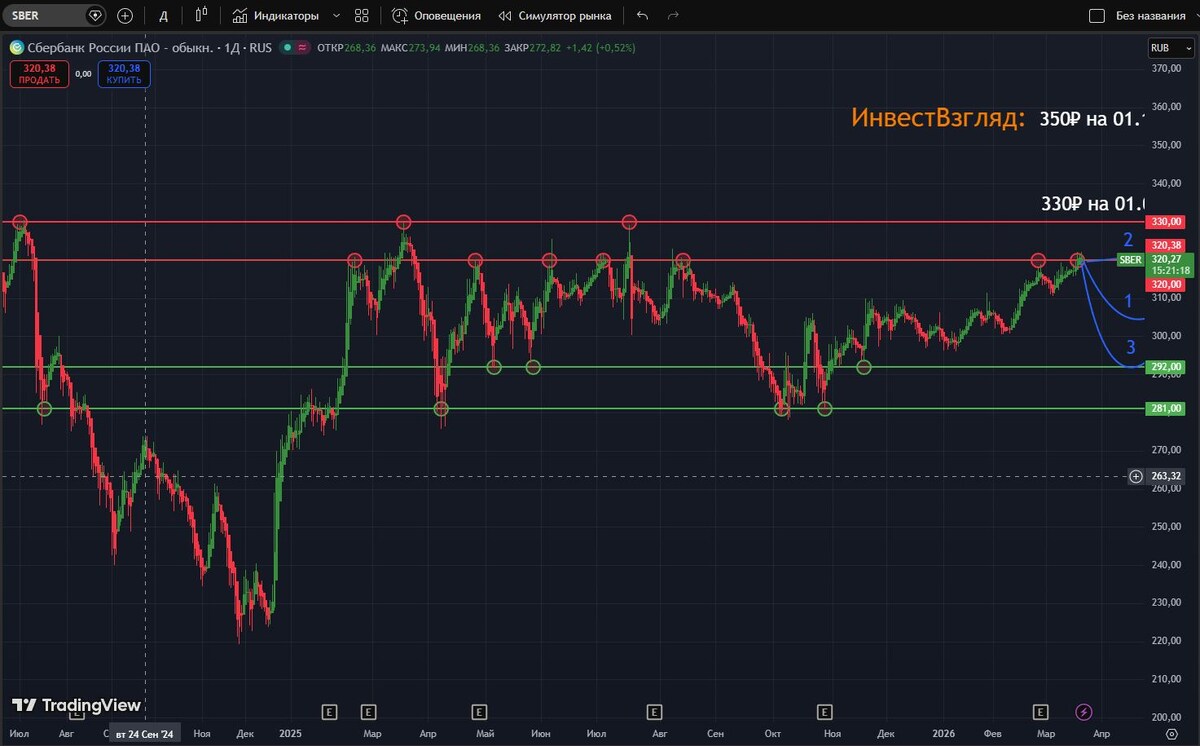Click the green 281,00 price label
1200x746 pixels.
(x=1167, y=408)
